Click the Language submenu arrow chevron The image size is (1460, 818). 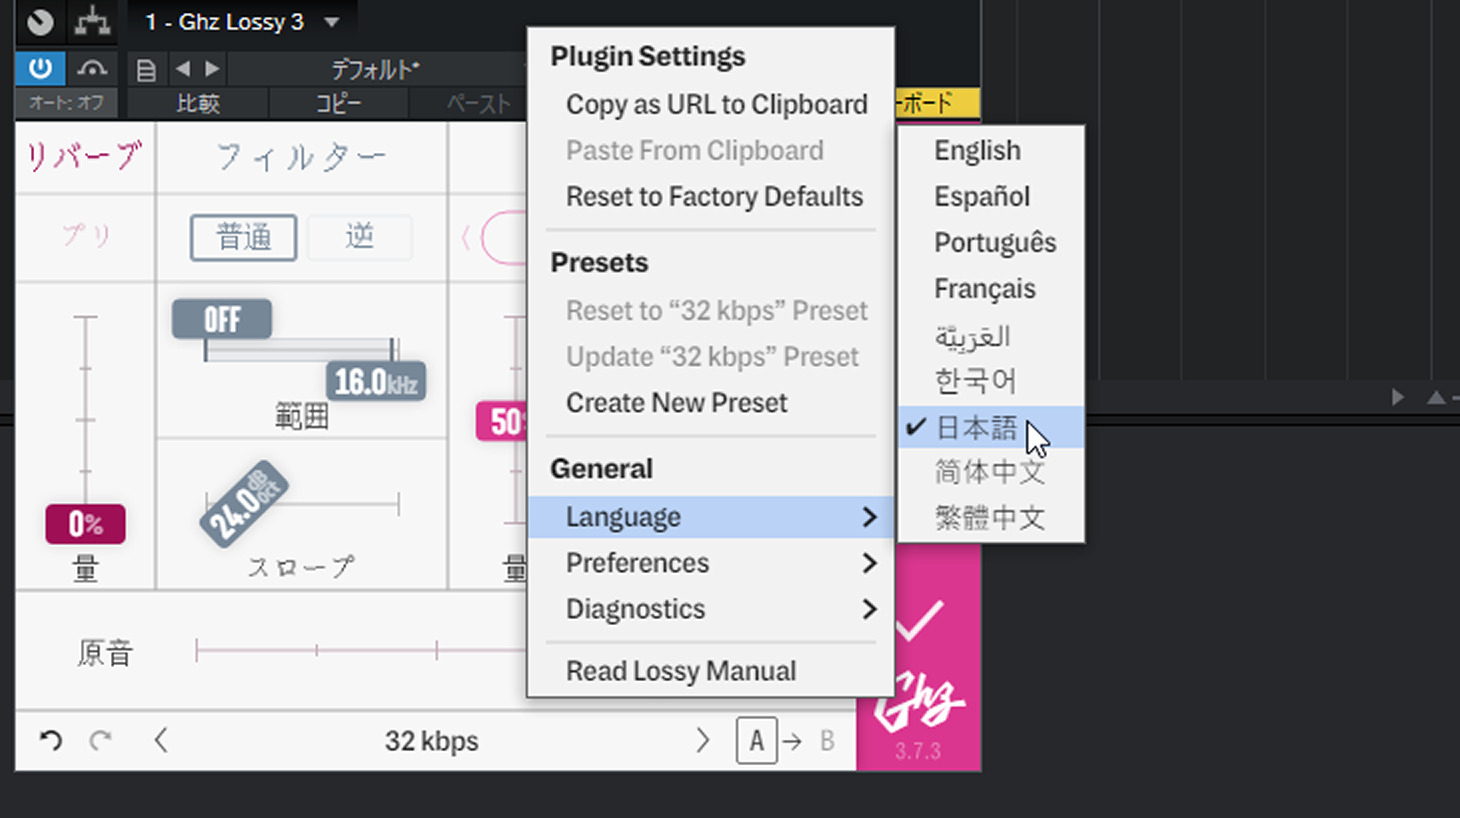[x=869, y=517]
